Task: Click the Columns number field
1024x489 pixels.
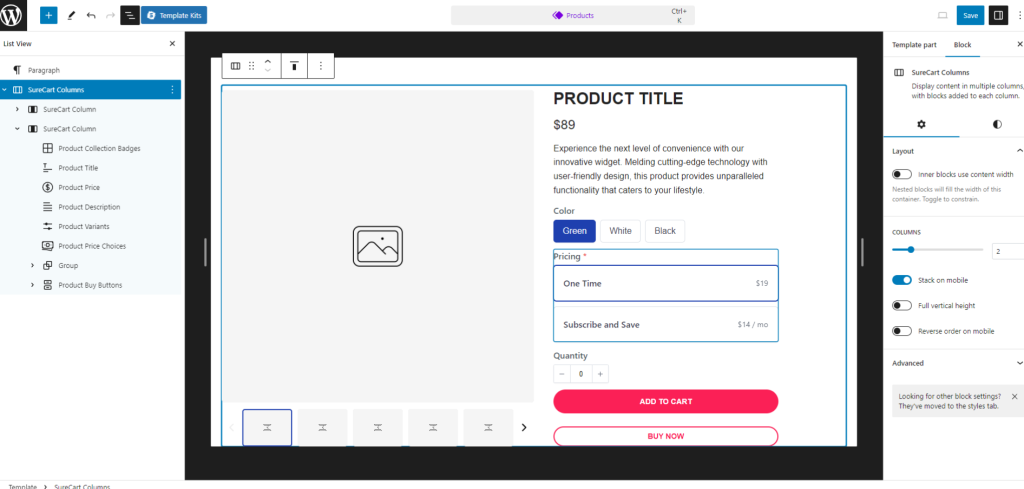Action: [1008, 251]
